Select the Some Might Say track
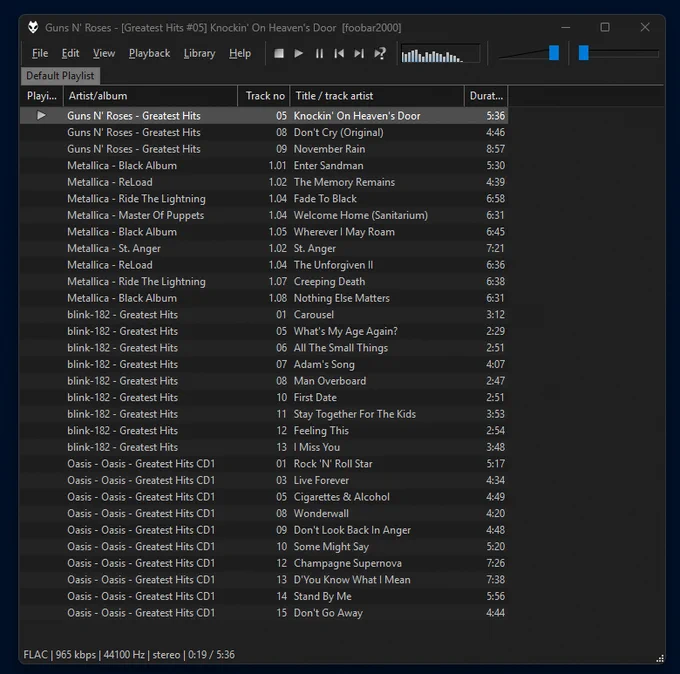 tap(264, 546)
